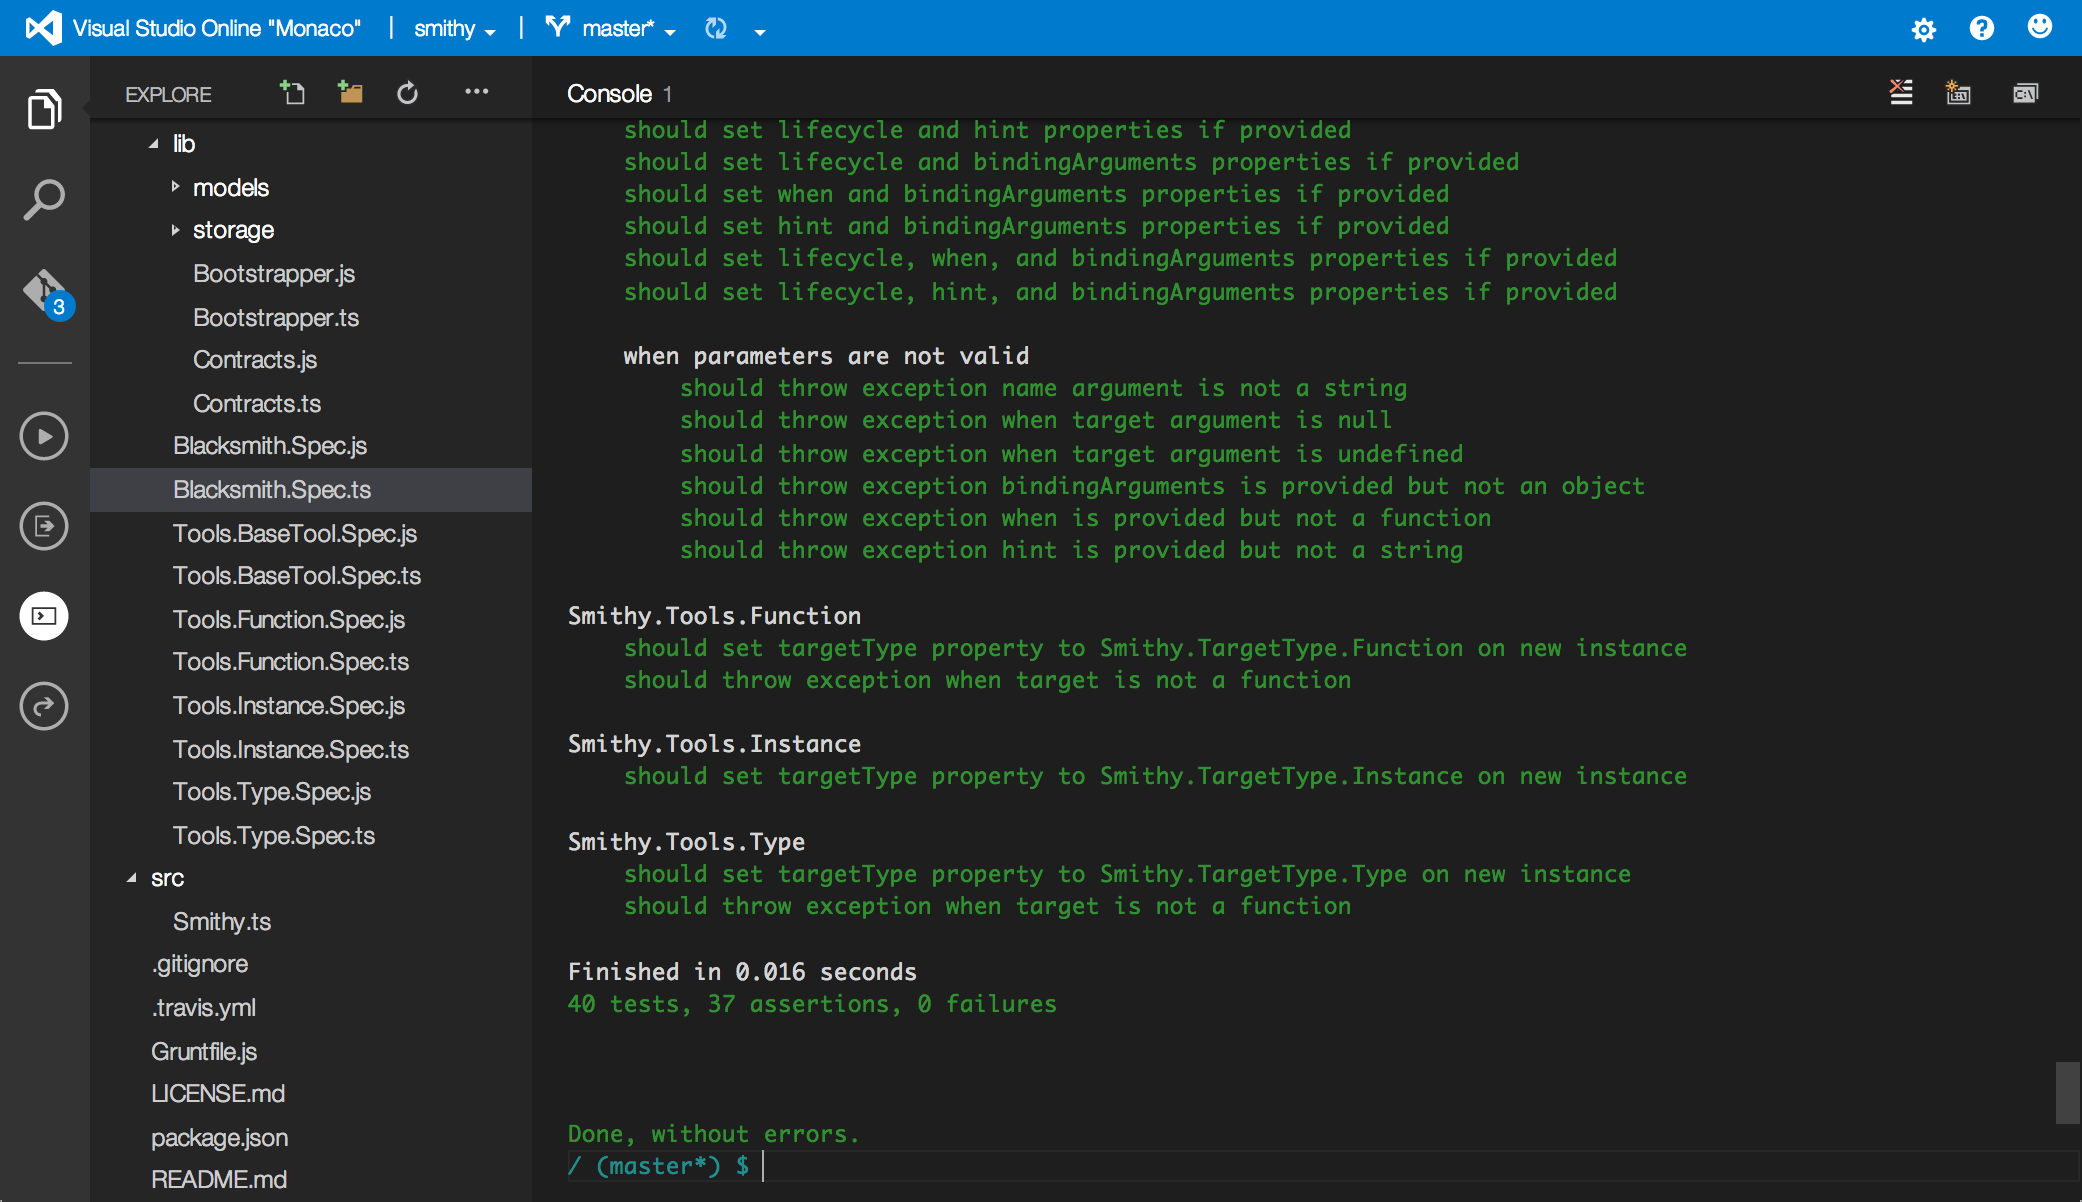Open the smithy project dropdown
This screenshot has height=1202, width=2082.
tap(455, 29)
